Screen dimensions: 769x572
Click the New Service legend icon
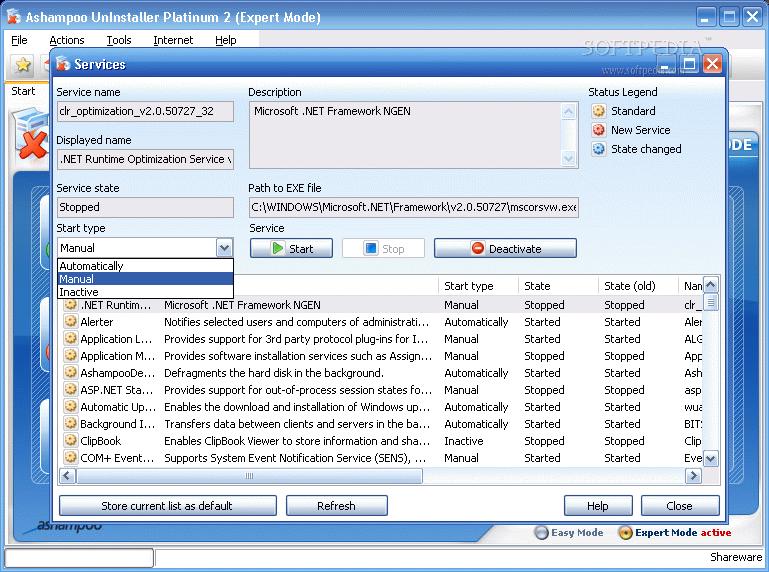click(598, 130)
